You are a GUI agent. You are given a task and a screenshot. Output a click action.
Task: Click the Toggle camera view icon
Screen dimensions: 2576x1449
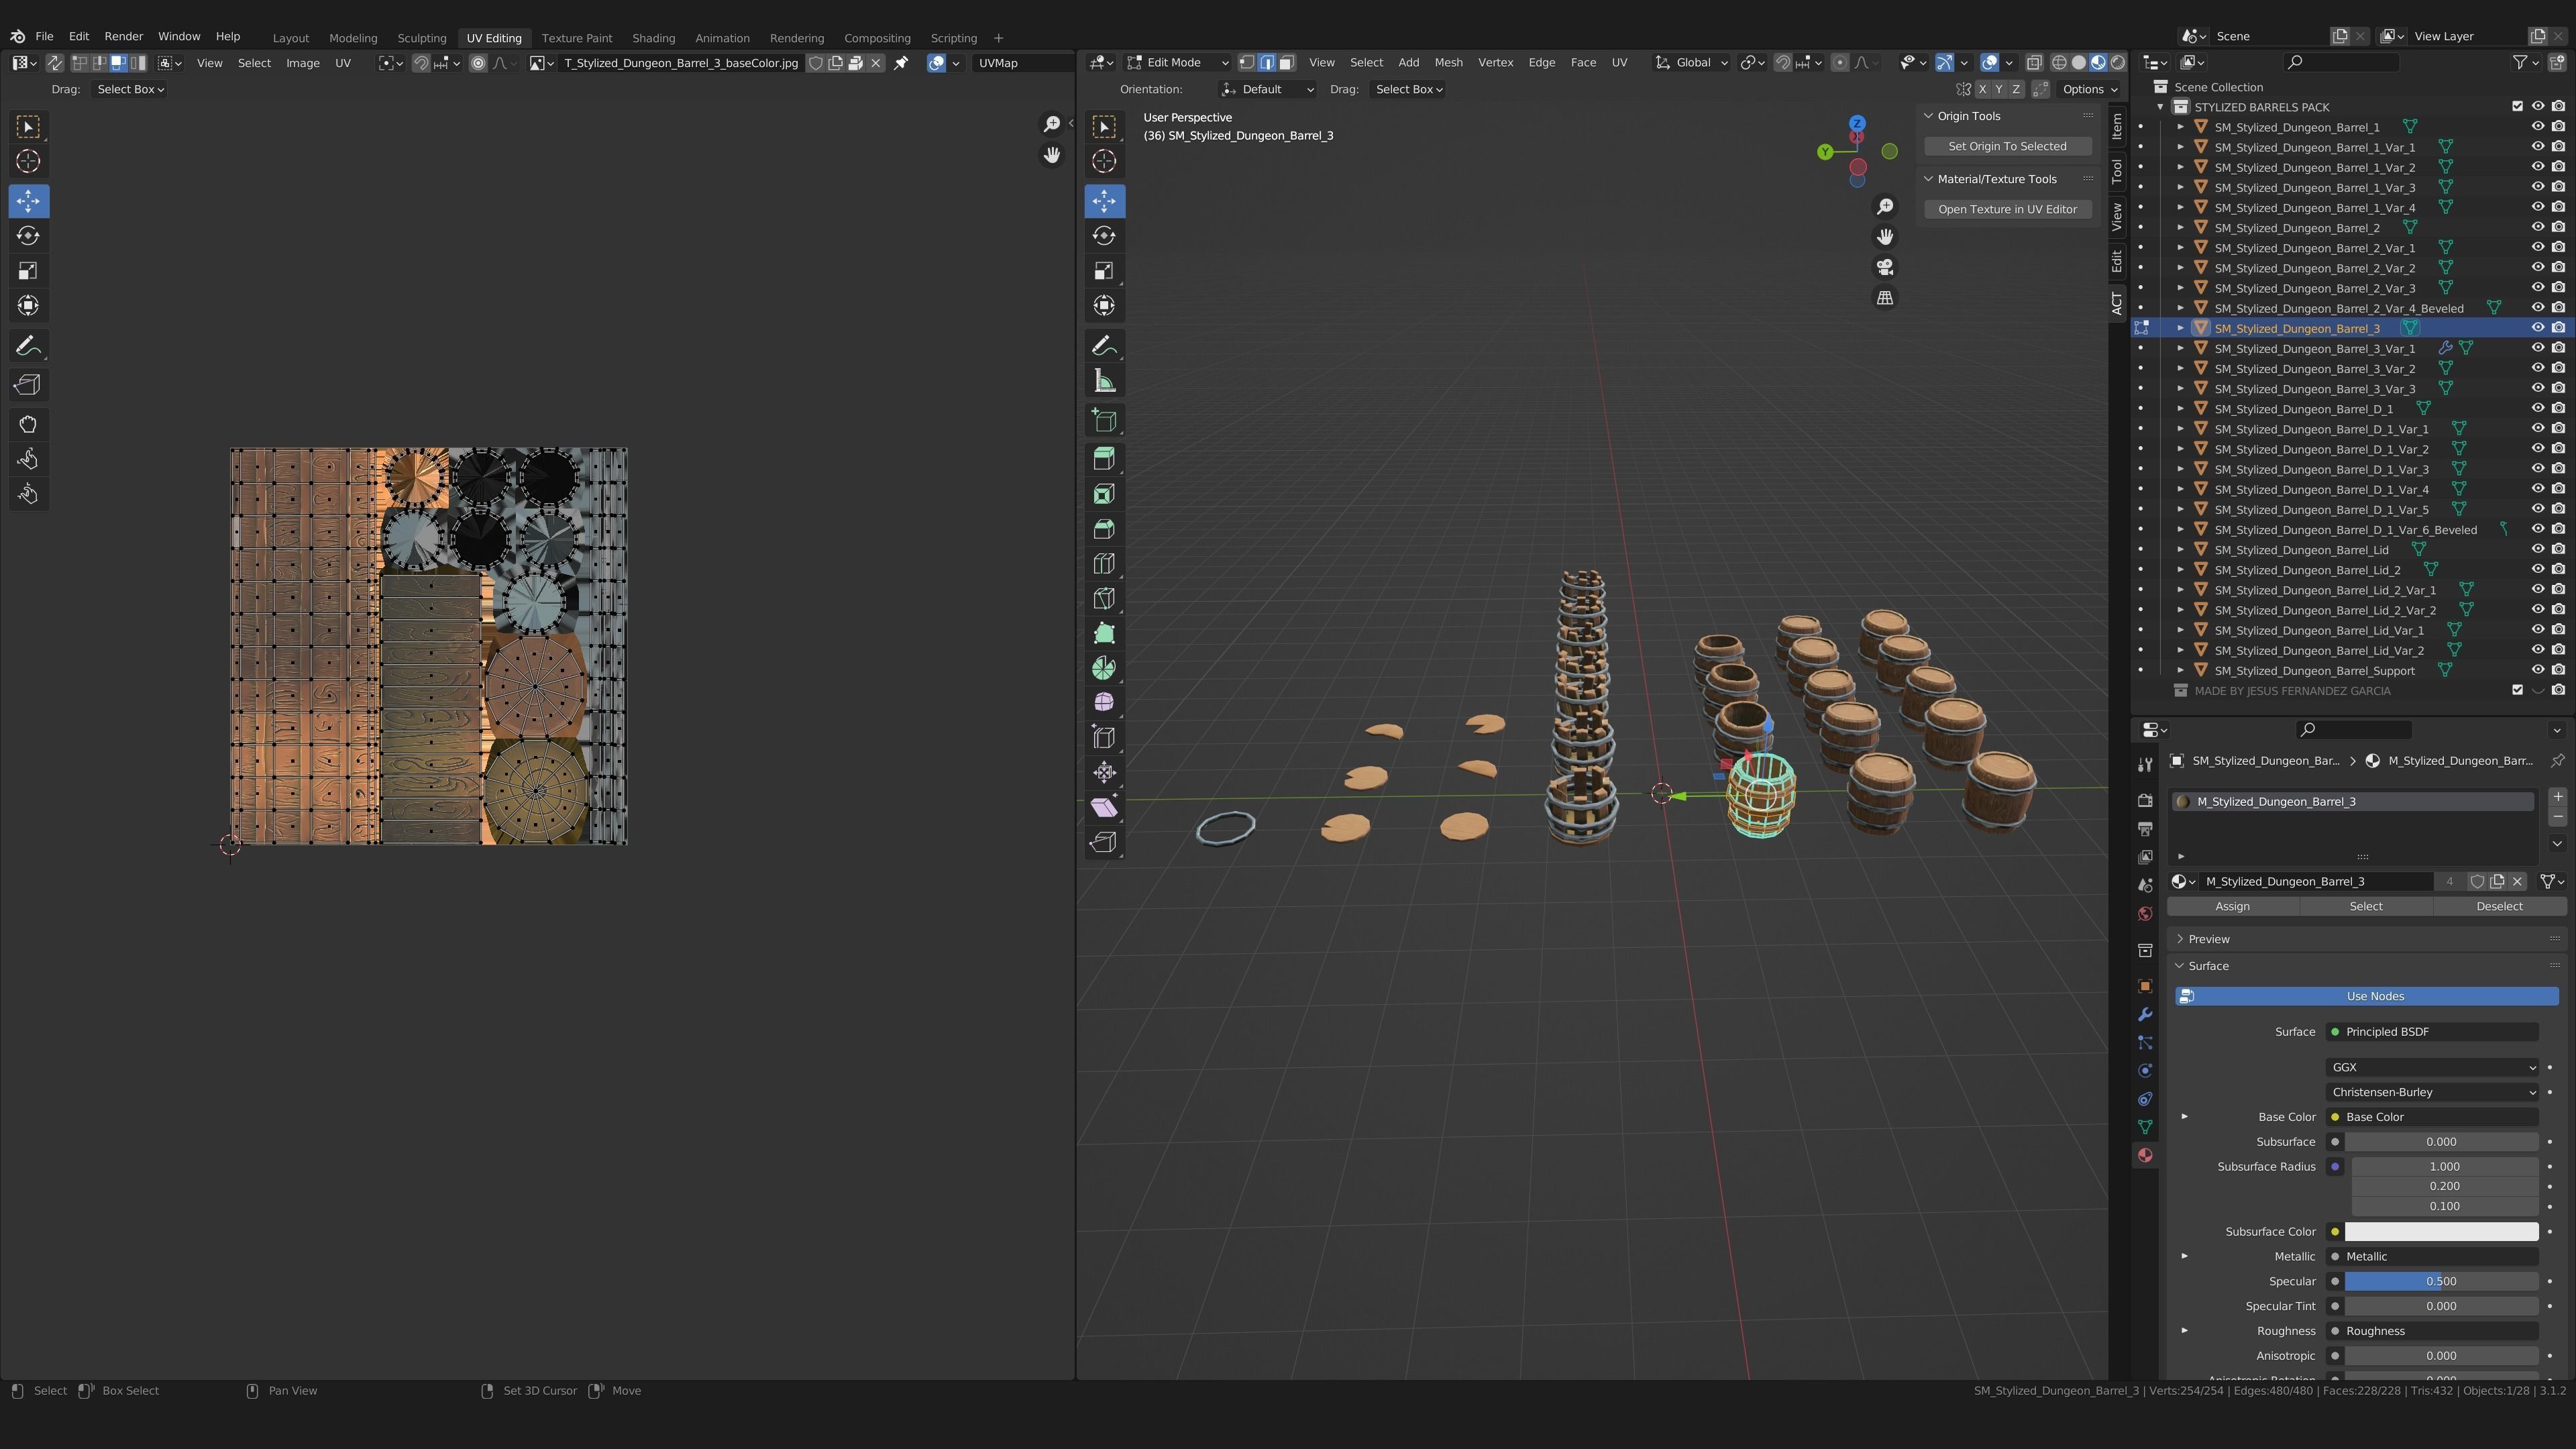(1885, 268)
